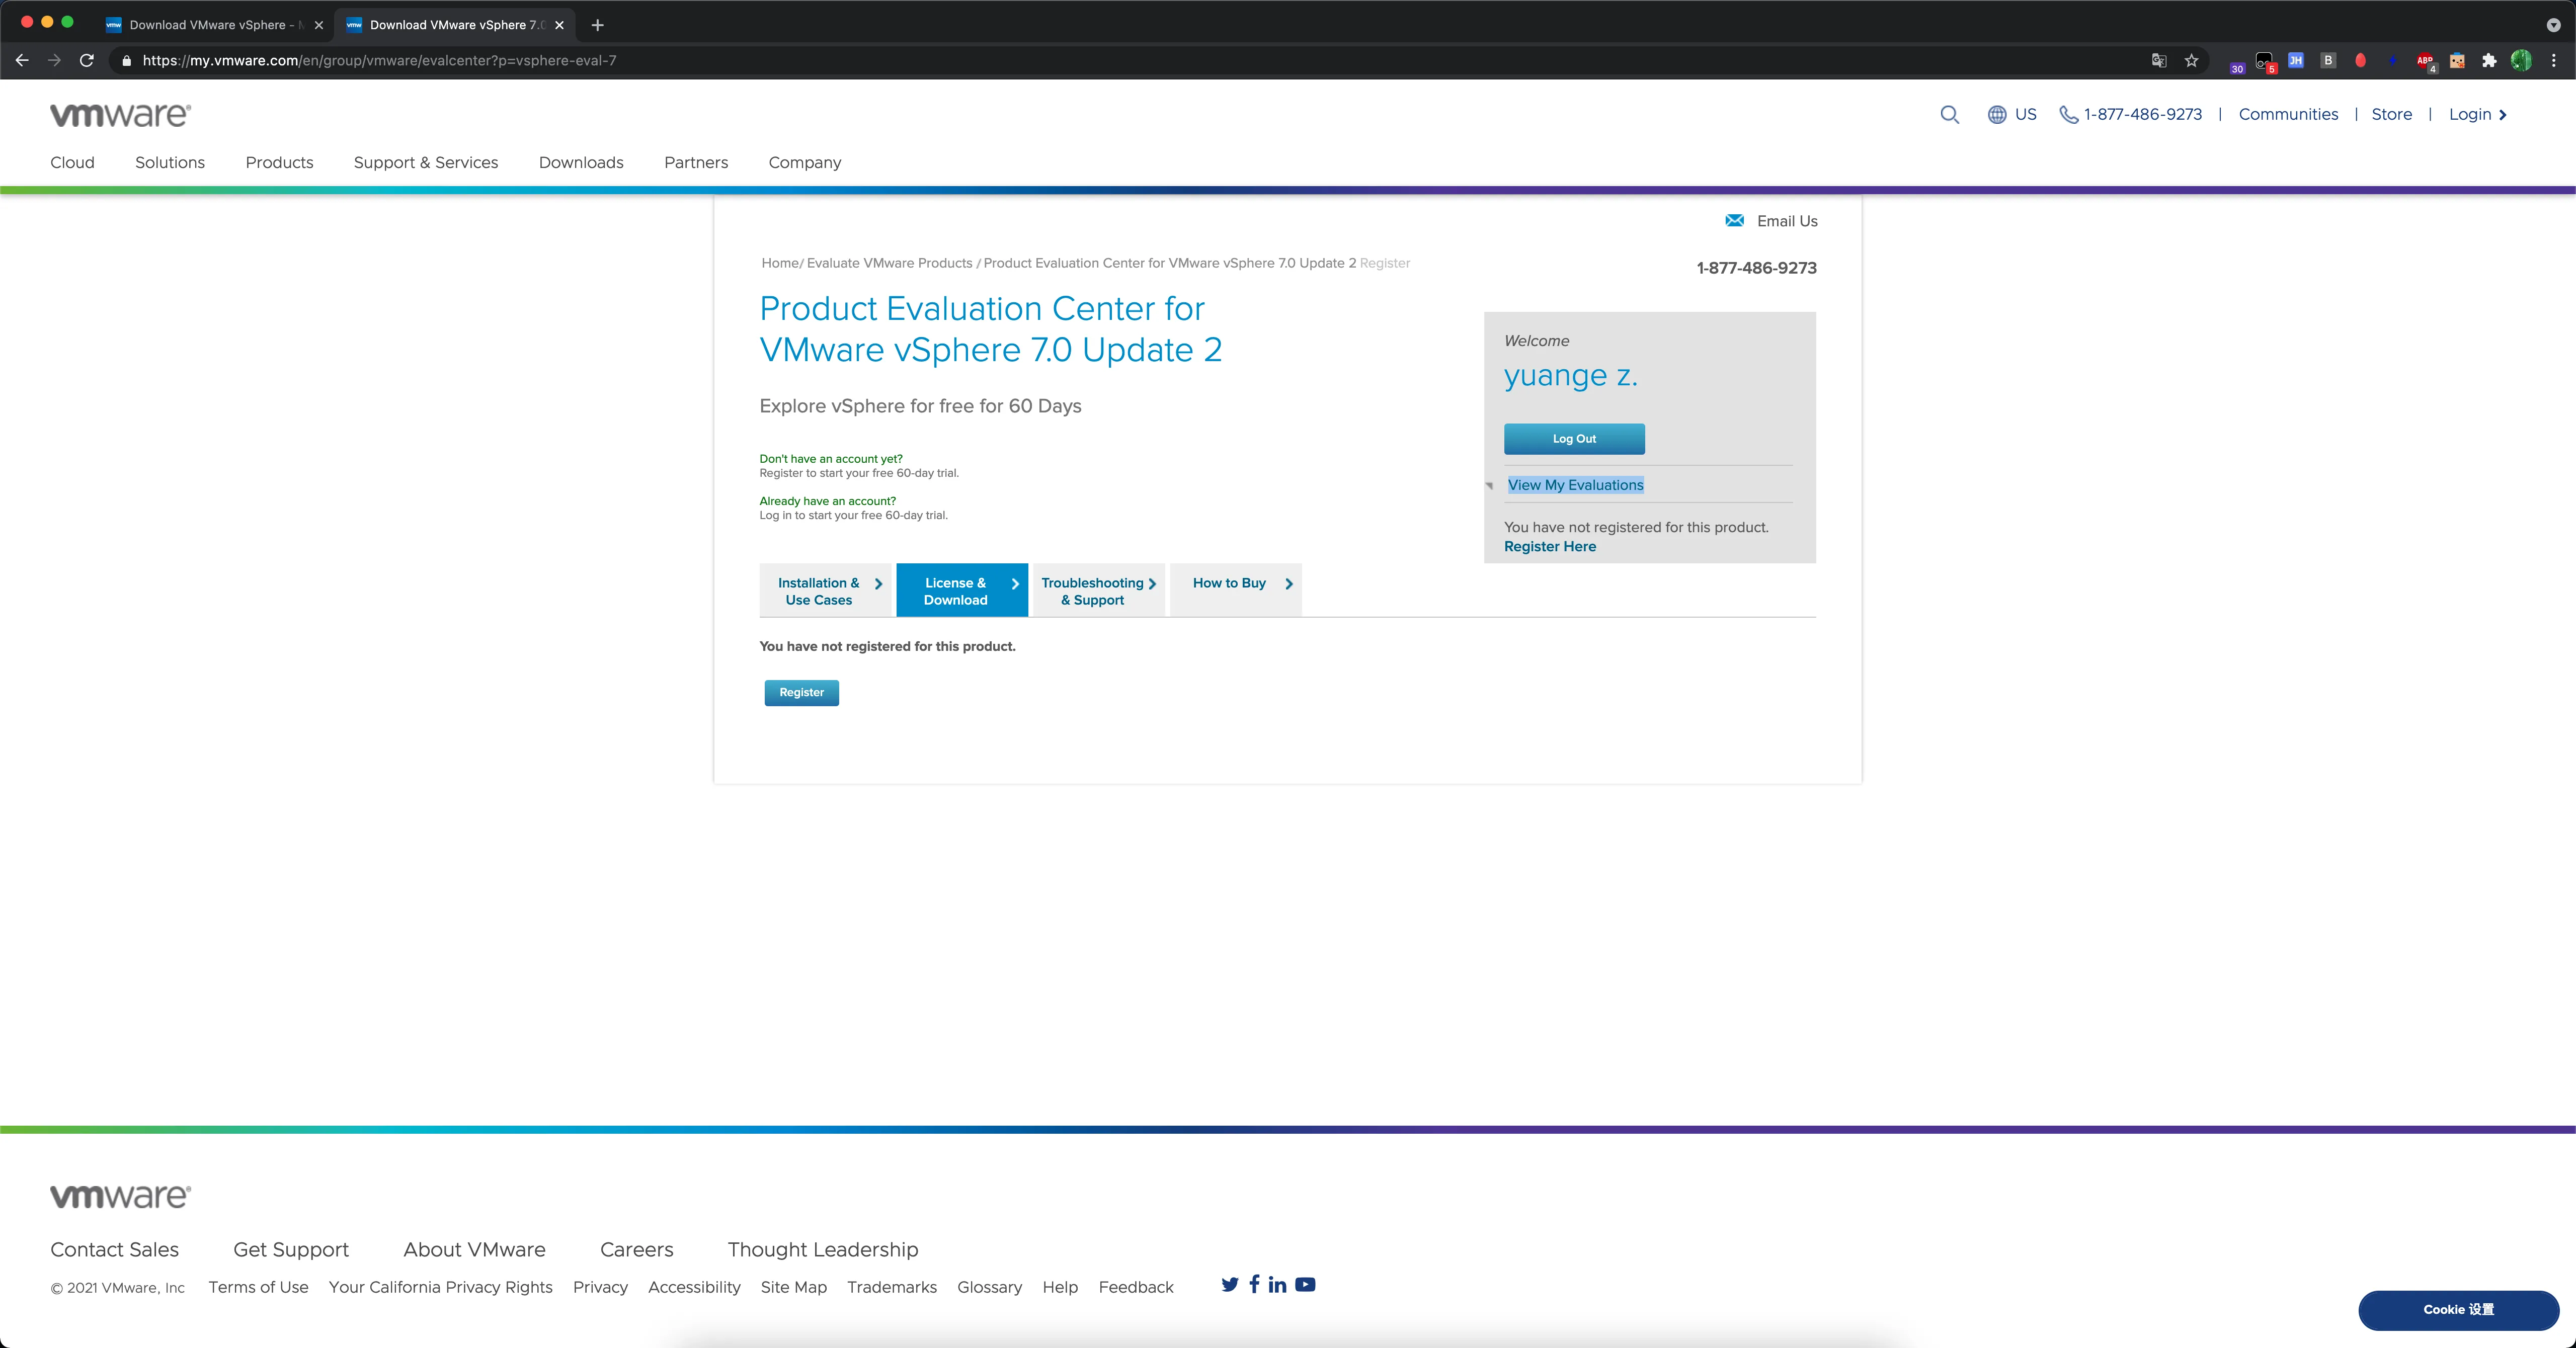
Task: Open Get Support in footer
Action: [x=291, y=1250]
